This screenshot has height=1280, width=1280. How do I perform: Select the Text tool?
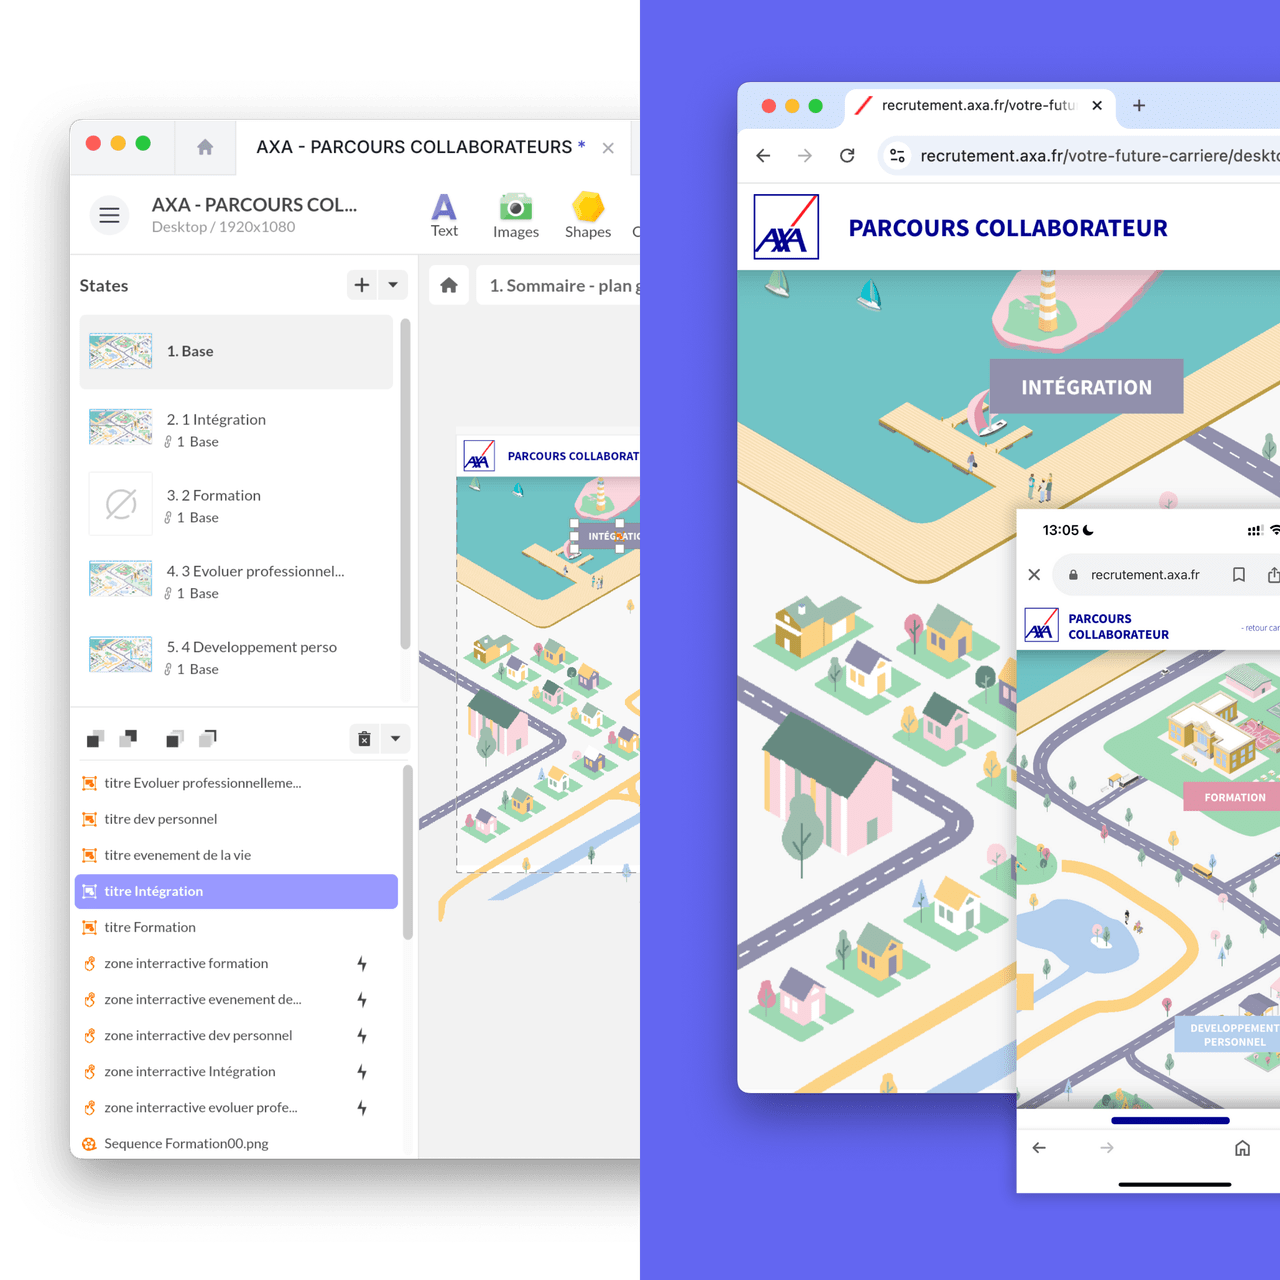click(444, 216)
